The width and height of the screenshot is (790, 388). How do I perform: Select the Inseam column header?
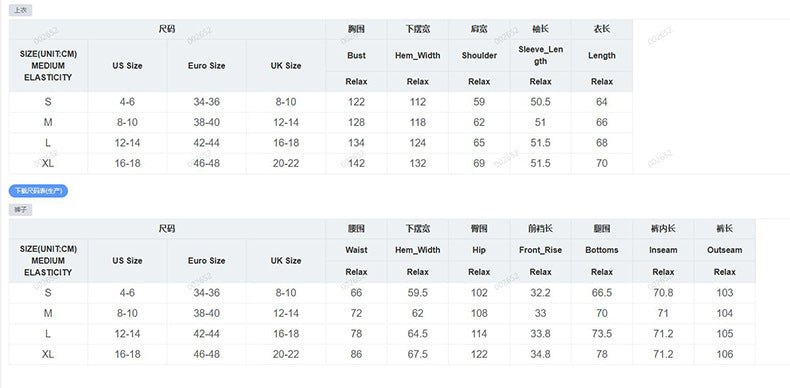663,250
